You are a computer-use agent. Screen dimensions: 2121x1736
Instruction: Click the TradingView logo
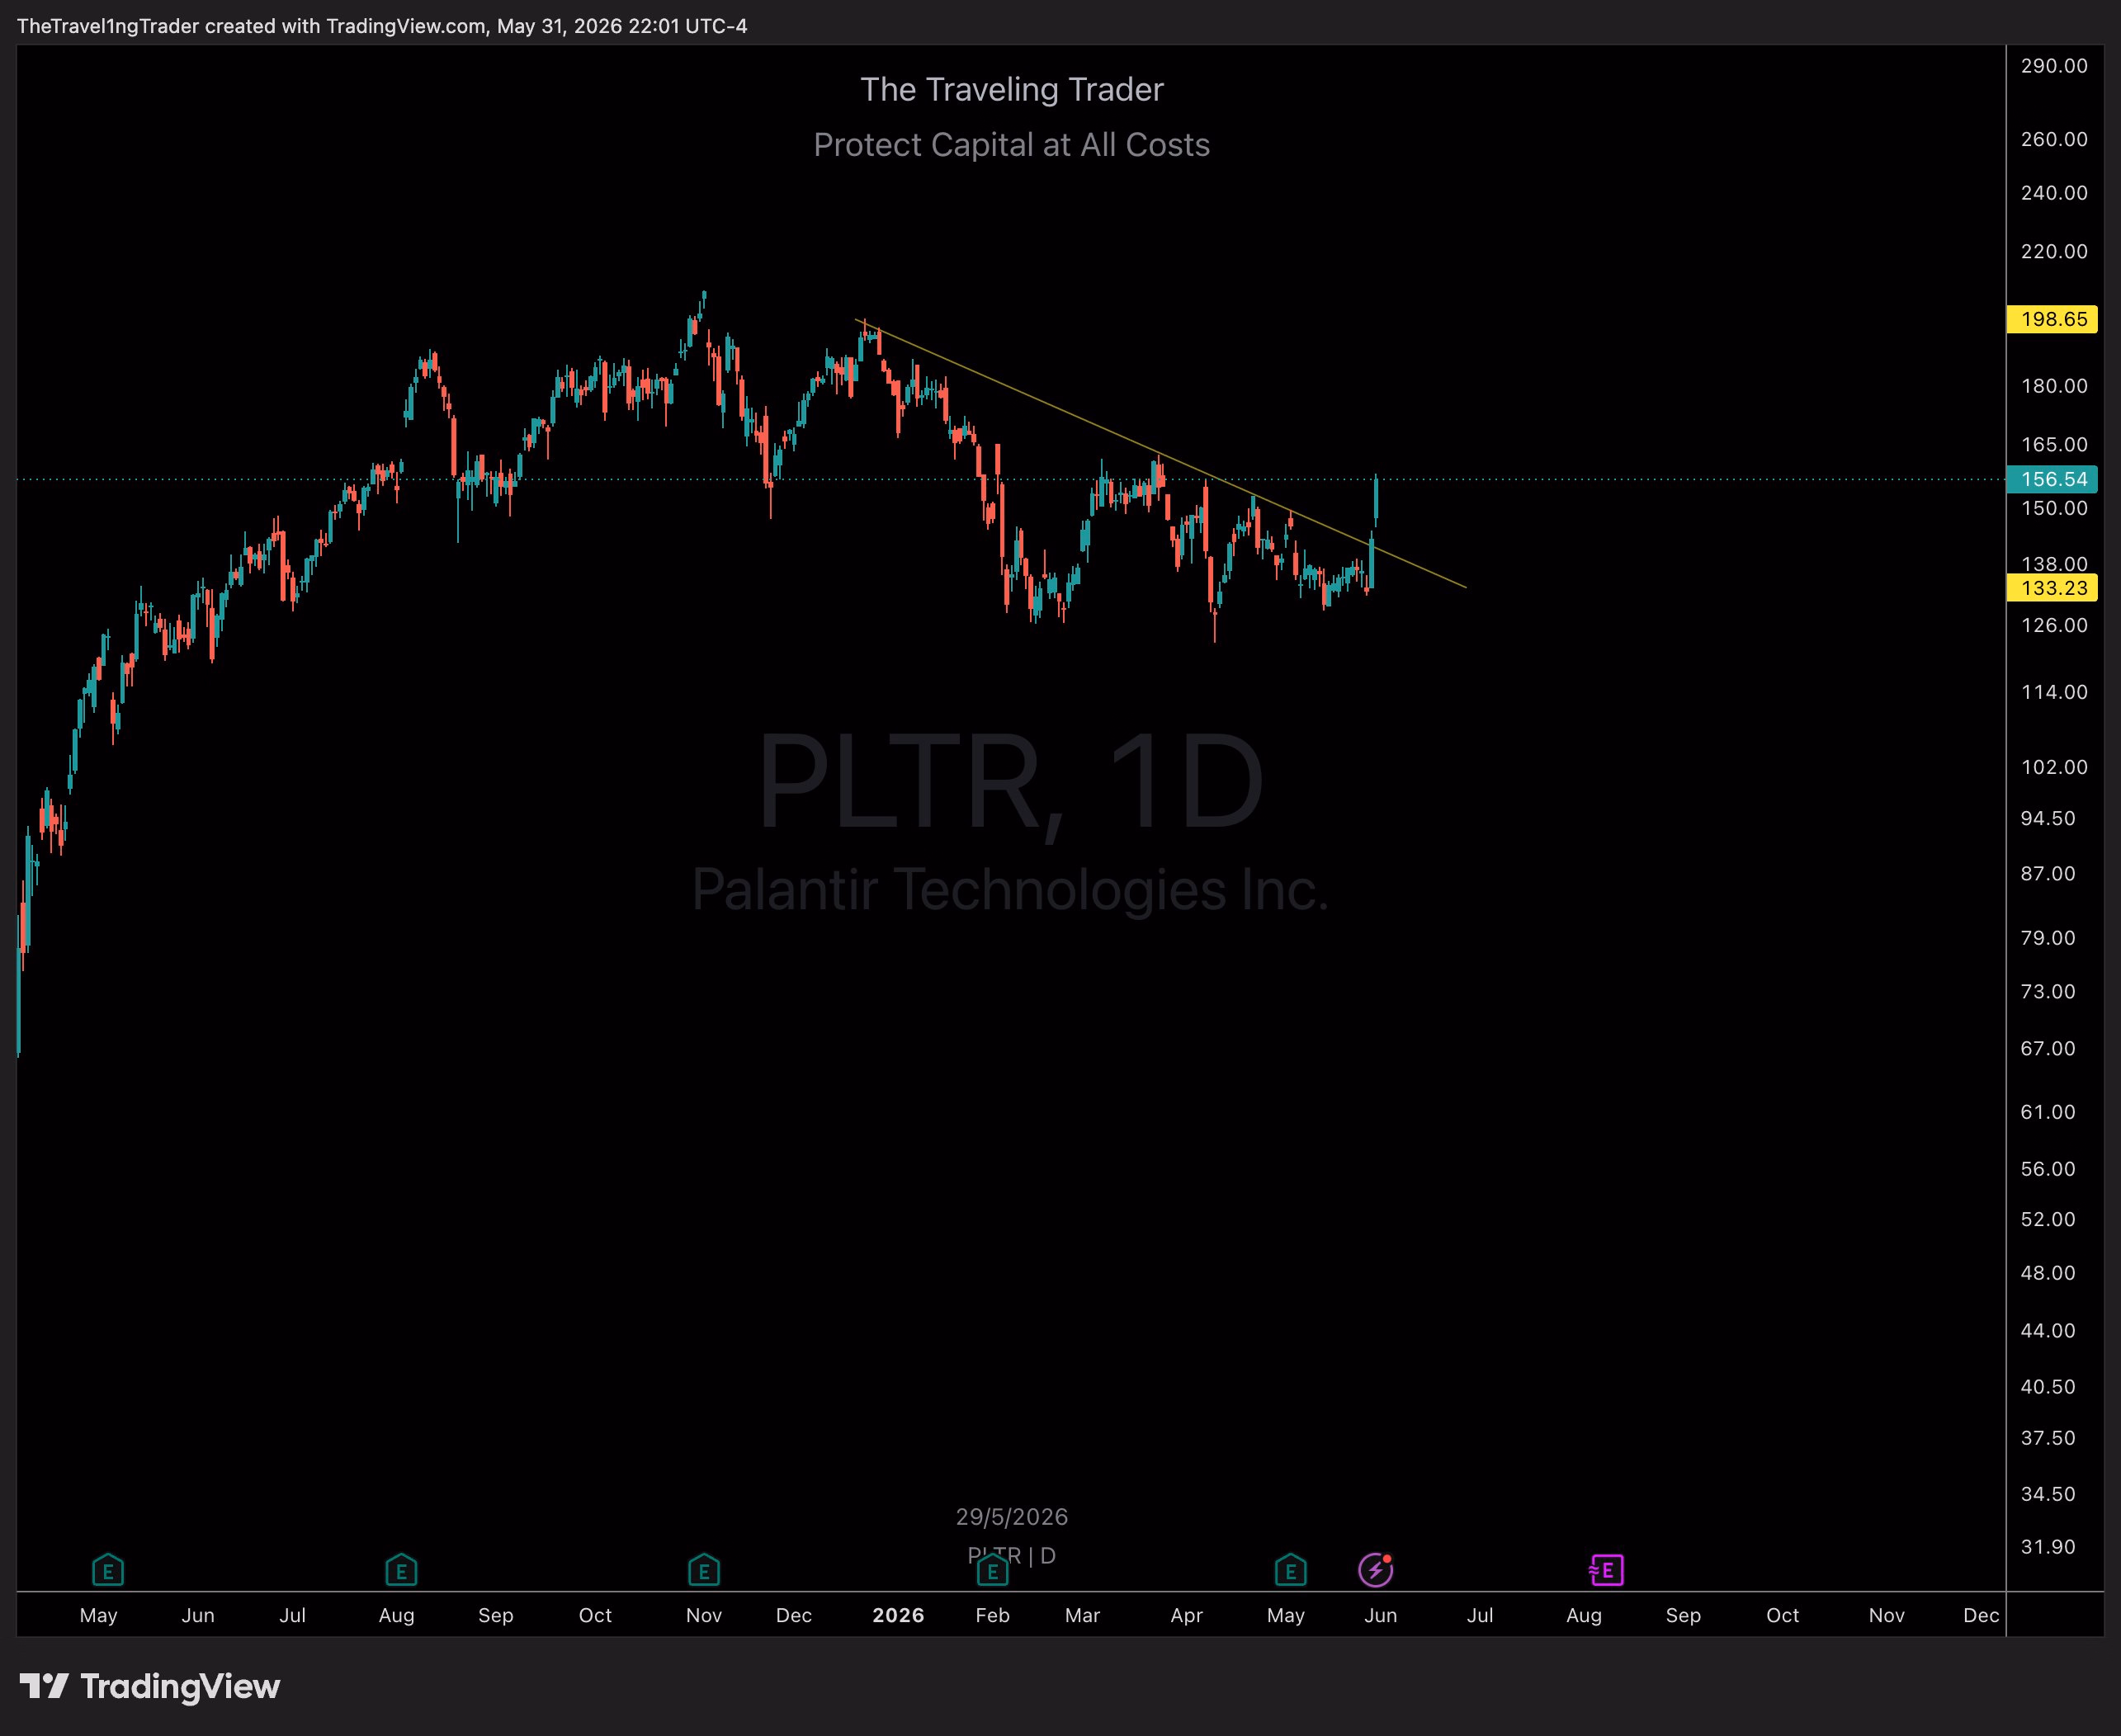(x=150, y=1686)
